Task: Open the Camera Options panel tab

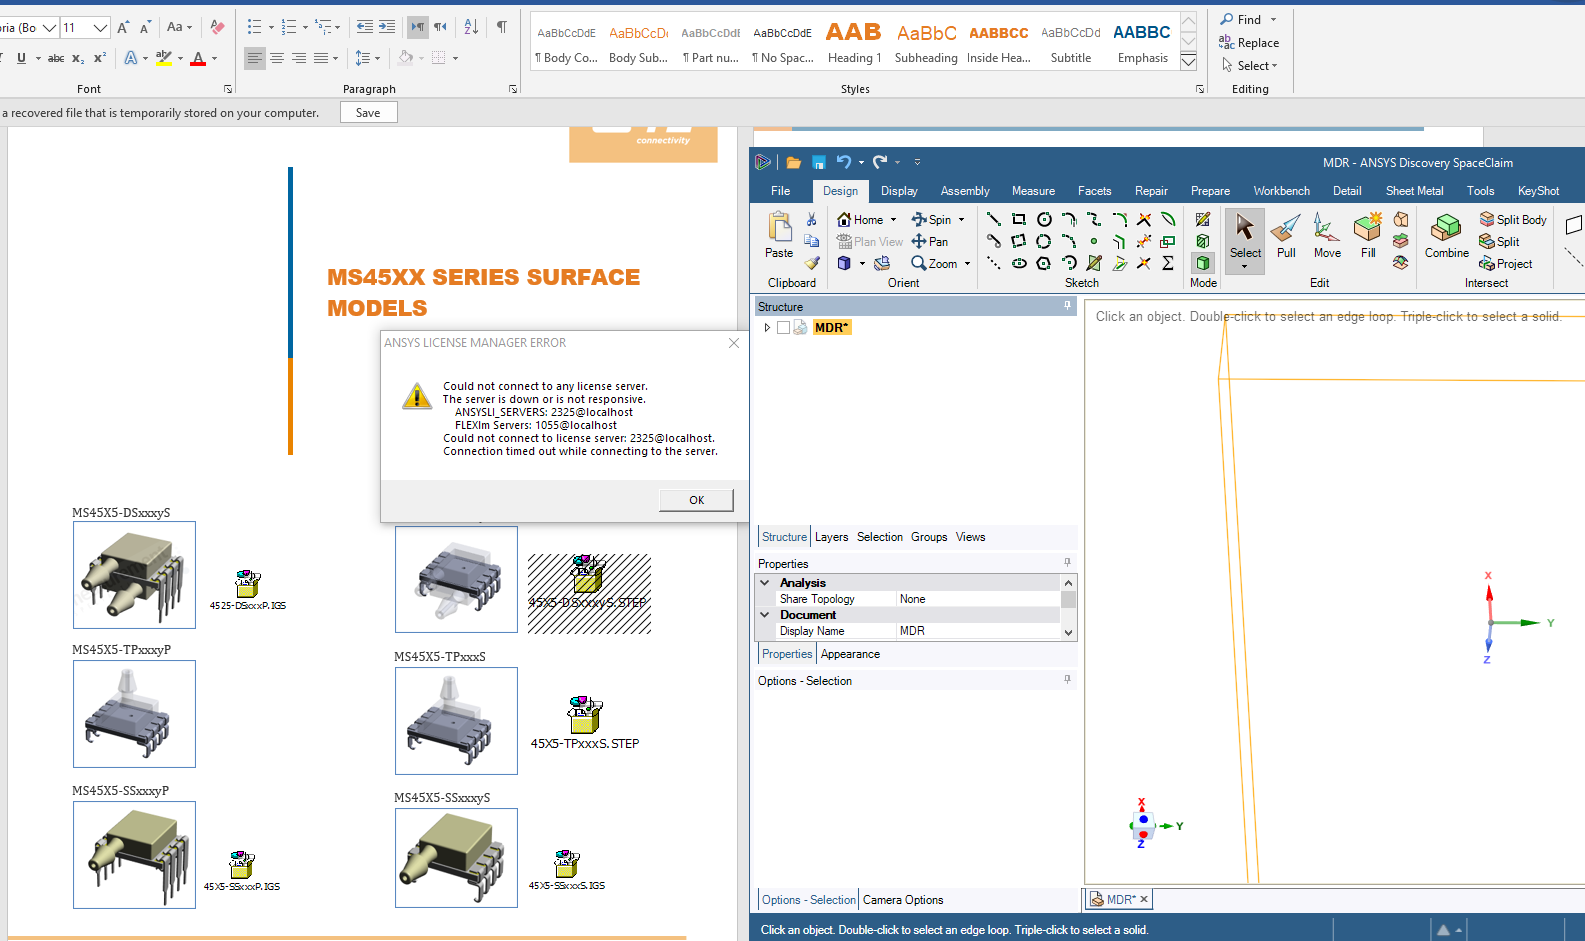Action: 903,900
